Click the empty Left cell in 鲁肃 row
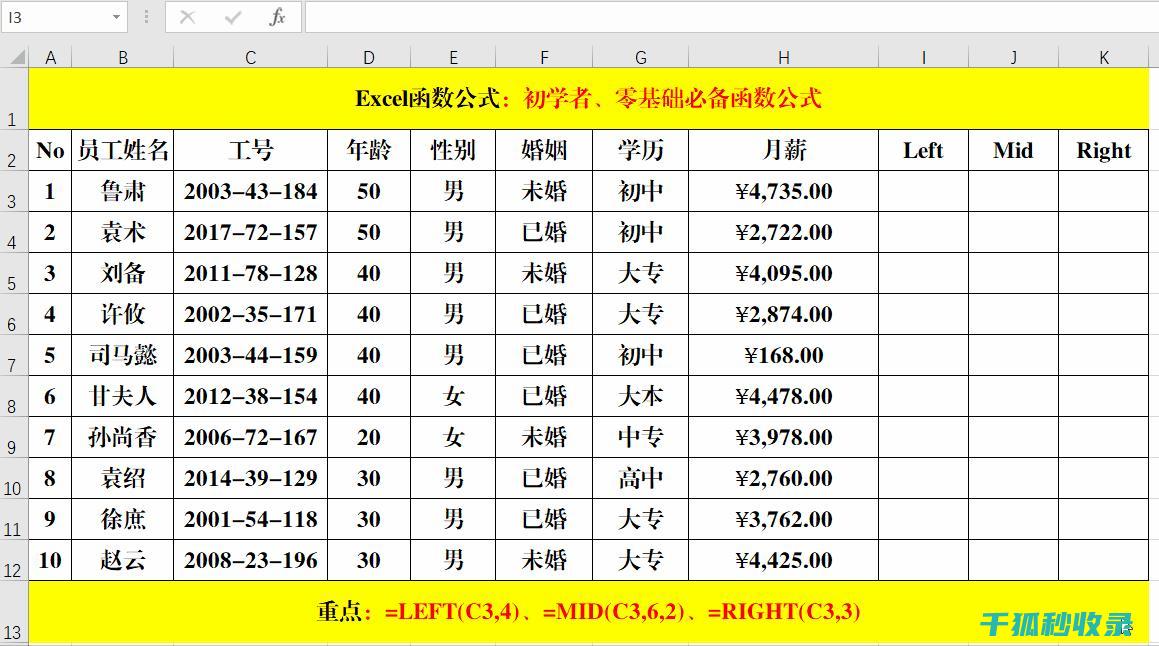 [x=923, y=191]
